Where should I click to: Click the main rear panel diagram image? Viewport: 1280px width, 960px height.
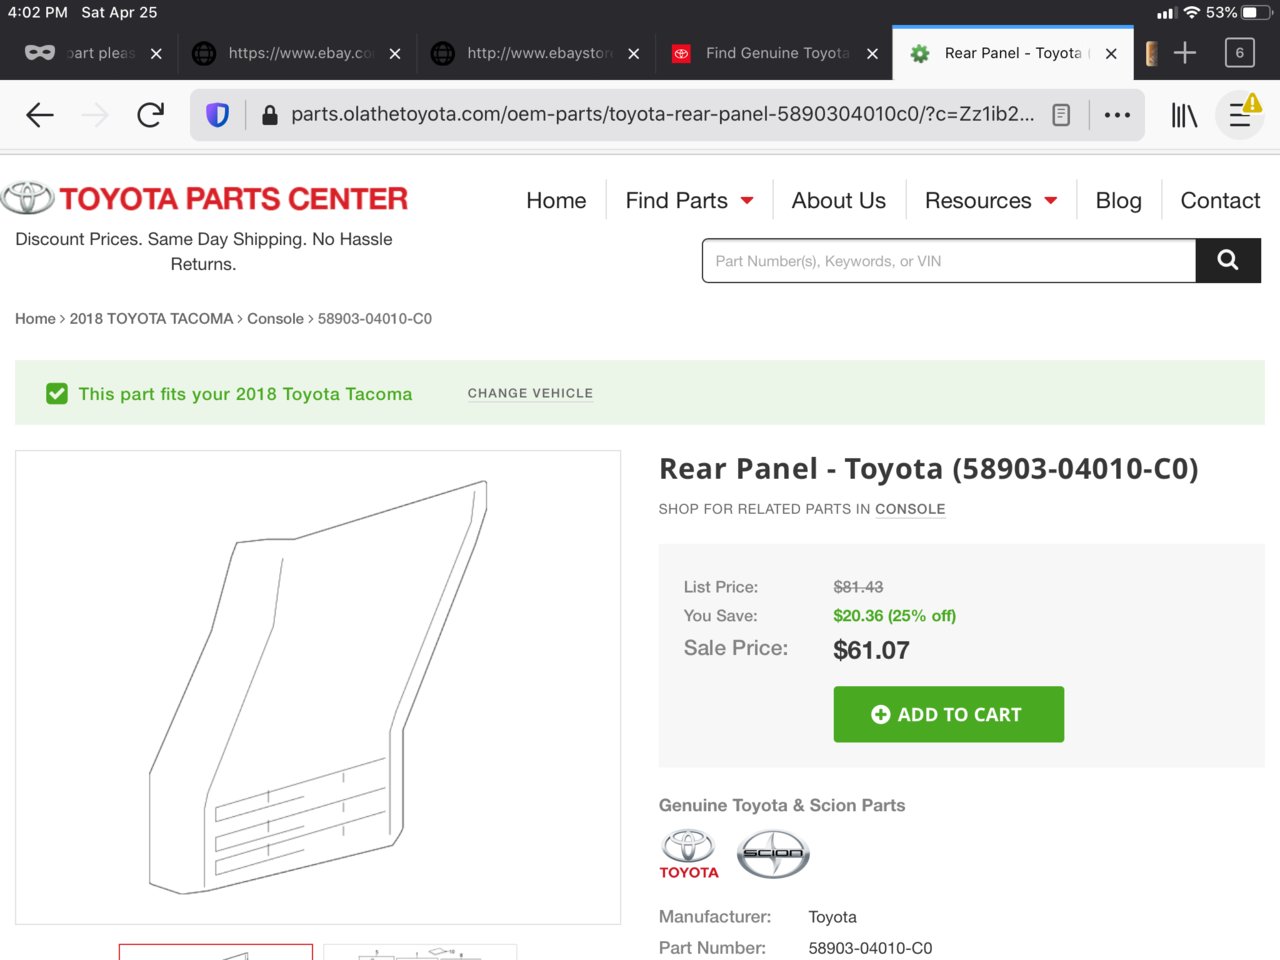click(x=318, y=687)
